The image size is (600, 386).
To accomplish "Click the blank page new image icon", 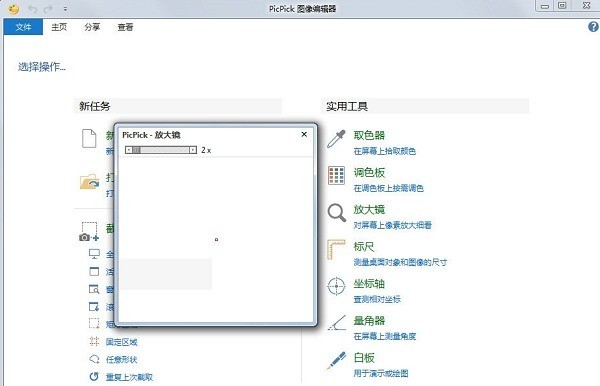I will pos(89,138).
